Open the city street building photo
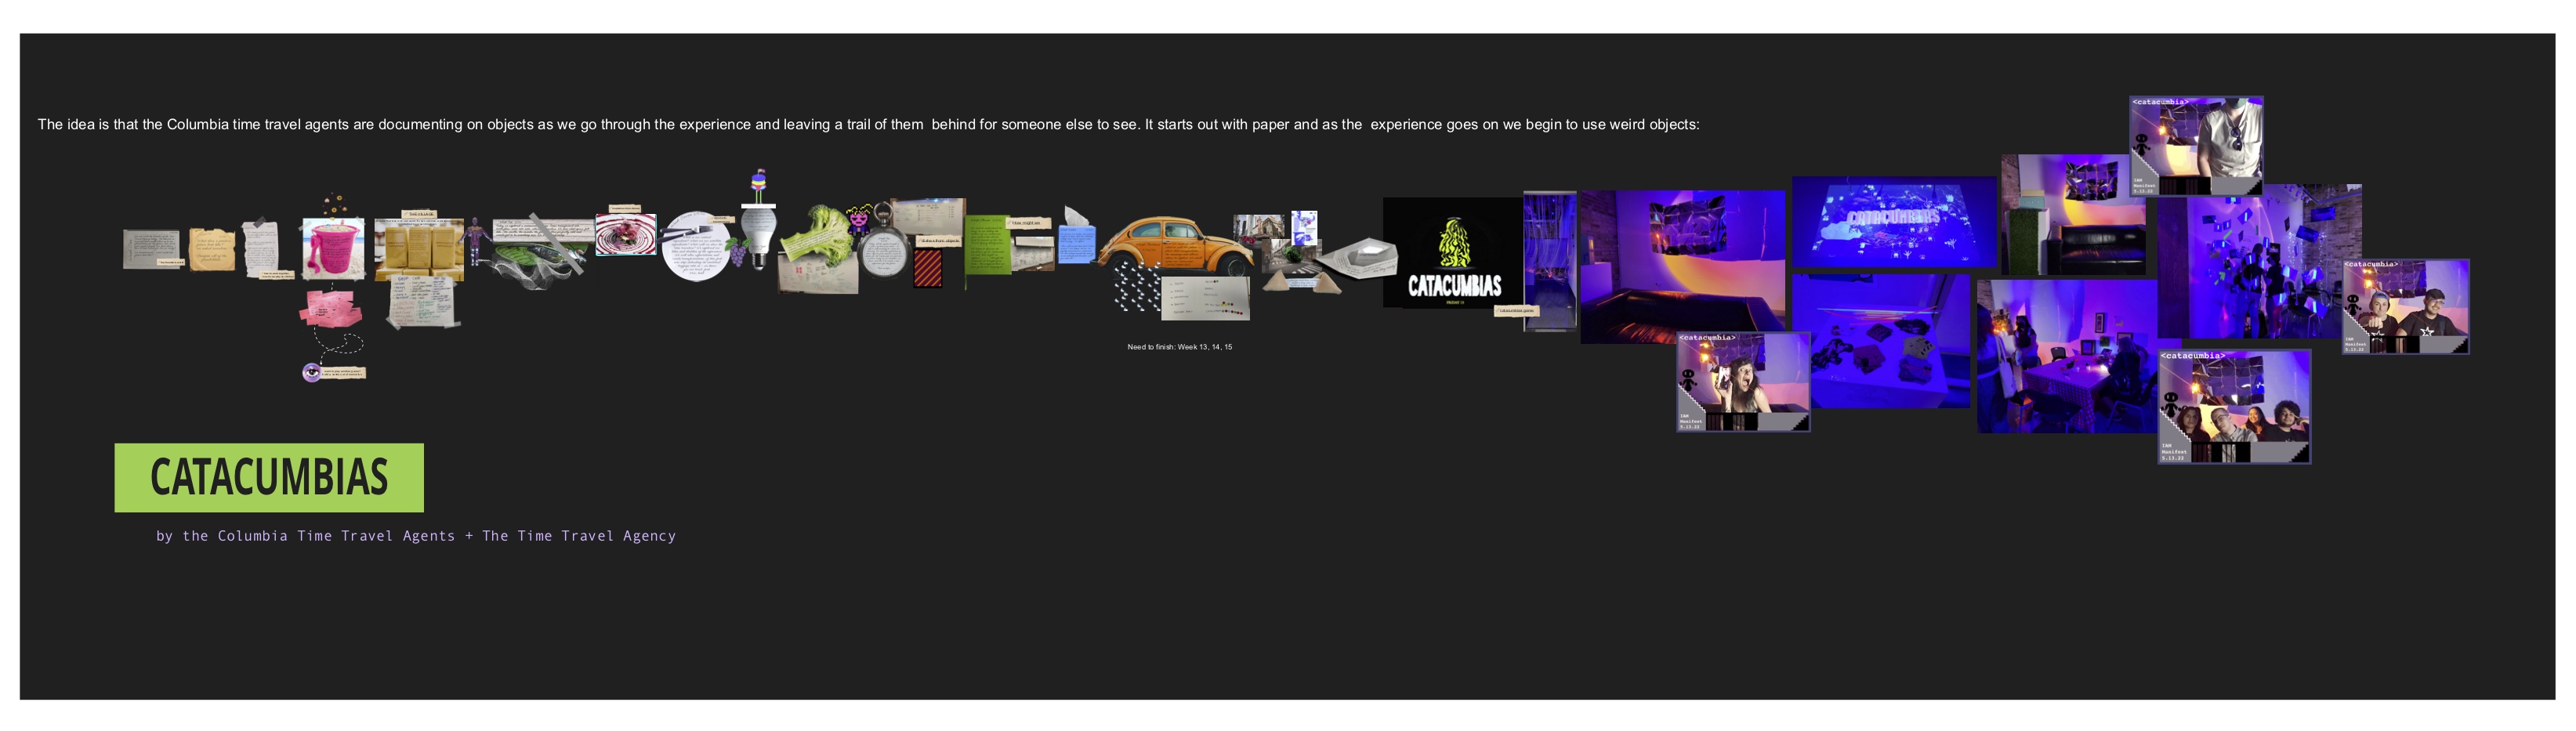The height and width of the screenshot is (731, 2576). [x=1259, y=230]
